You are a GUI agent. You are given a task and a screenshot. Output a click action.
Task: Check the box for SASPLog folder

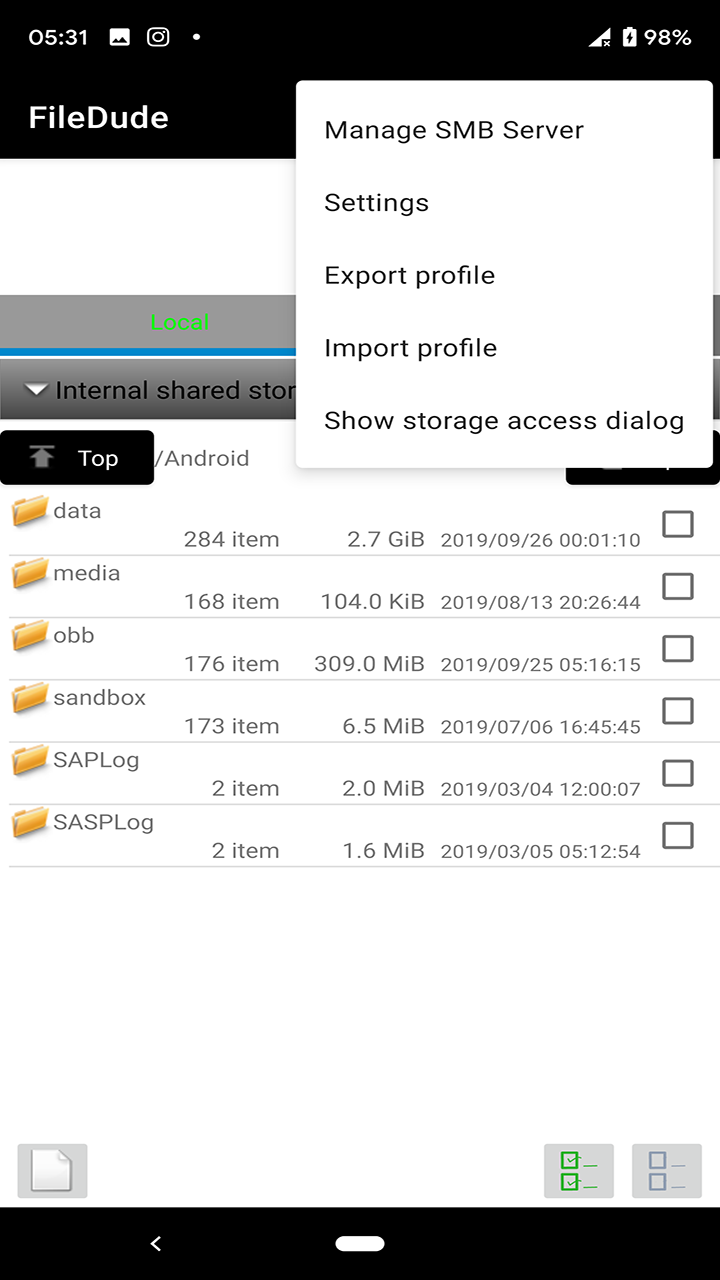(x=678, y=835)
